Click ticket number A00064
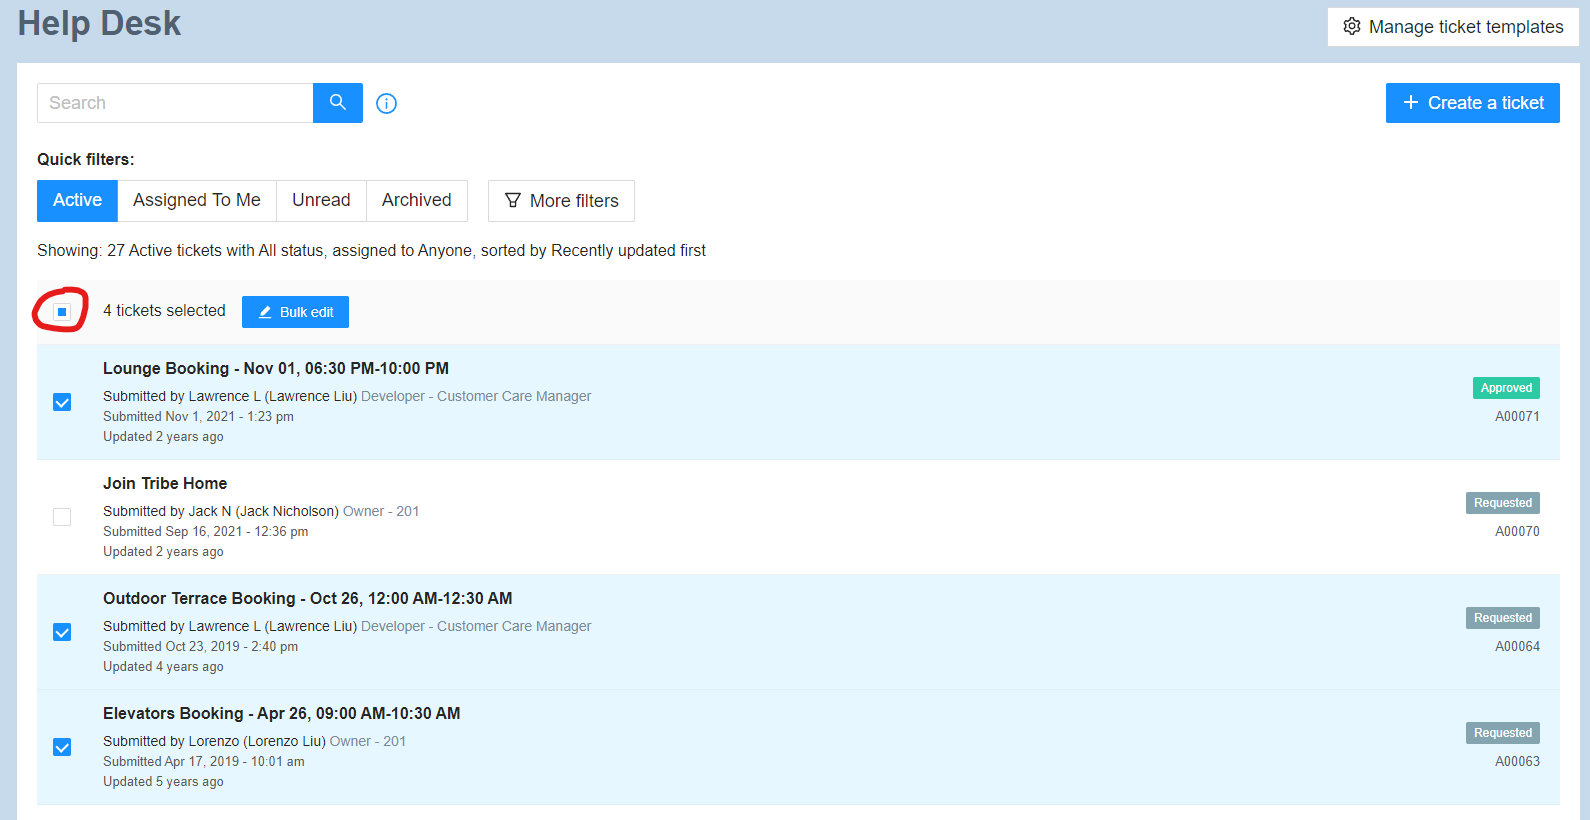The height and width of the screenshot is (820, 1590). 1517,646
